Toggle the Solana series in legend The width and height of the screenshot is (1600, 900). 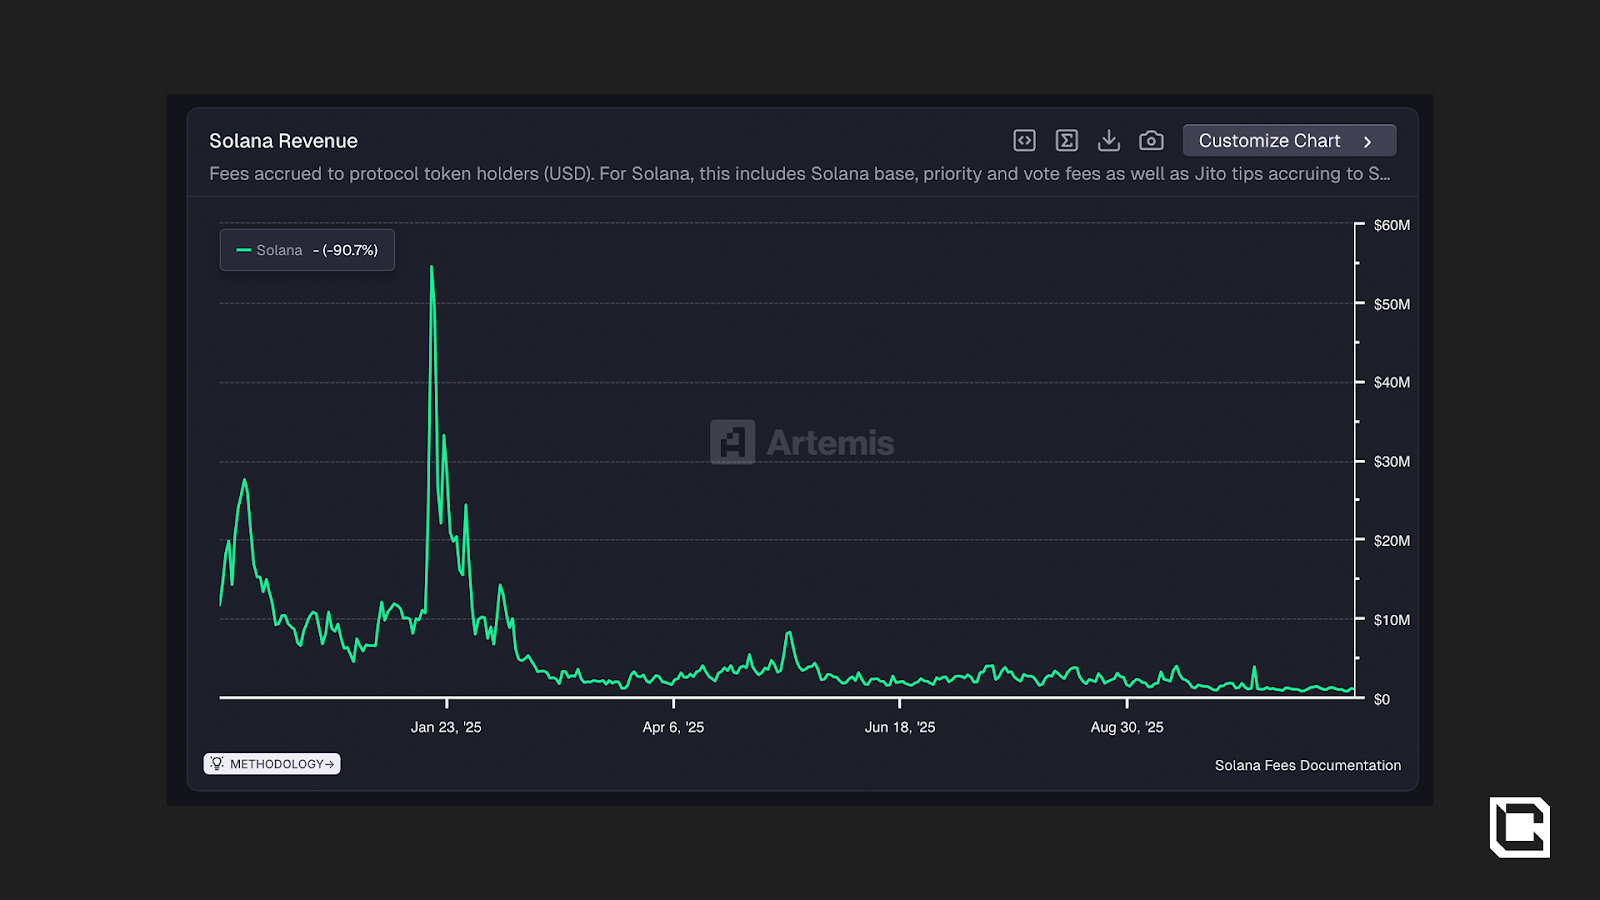pyautogui.click(x=279, y=250)
